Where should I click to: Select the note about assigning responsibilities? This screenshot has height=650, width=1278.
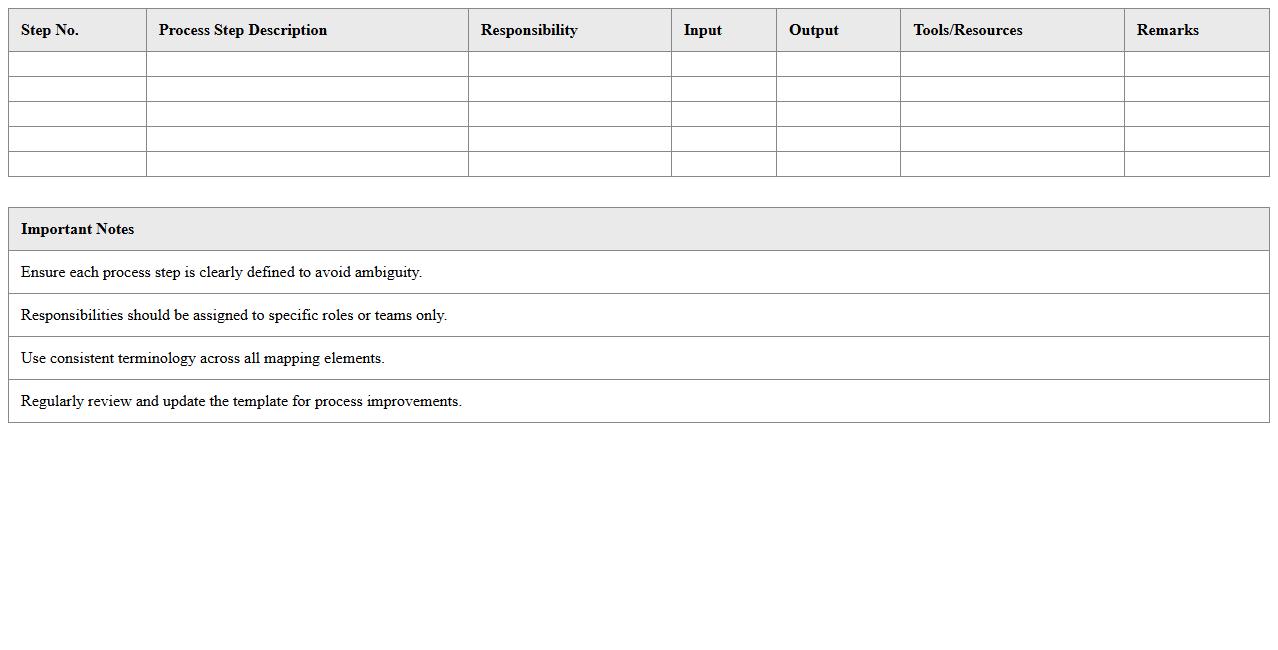234,315
